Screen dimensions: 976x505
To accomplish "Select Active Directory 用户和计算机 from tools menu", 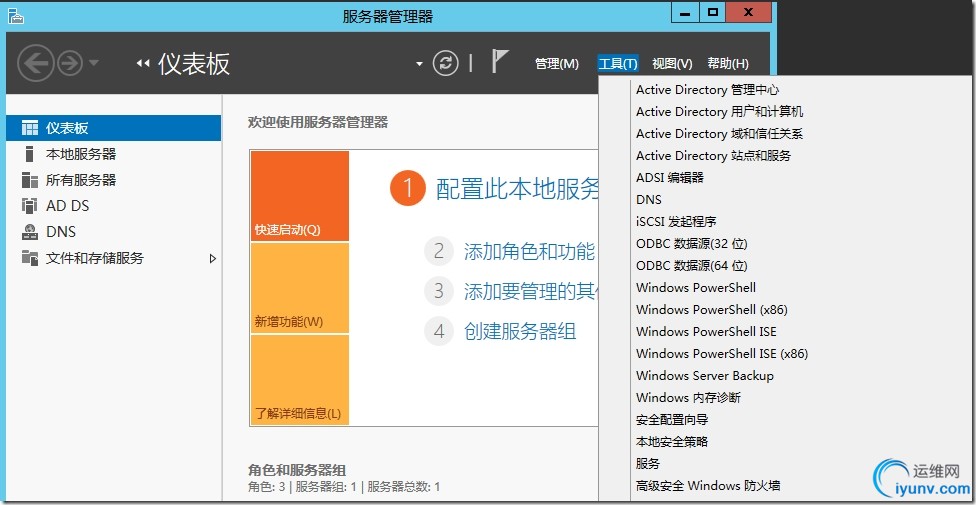I will [719, 112].
